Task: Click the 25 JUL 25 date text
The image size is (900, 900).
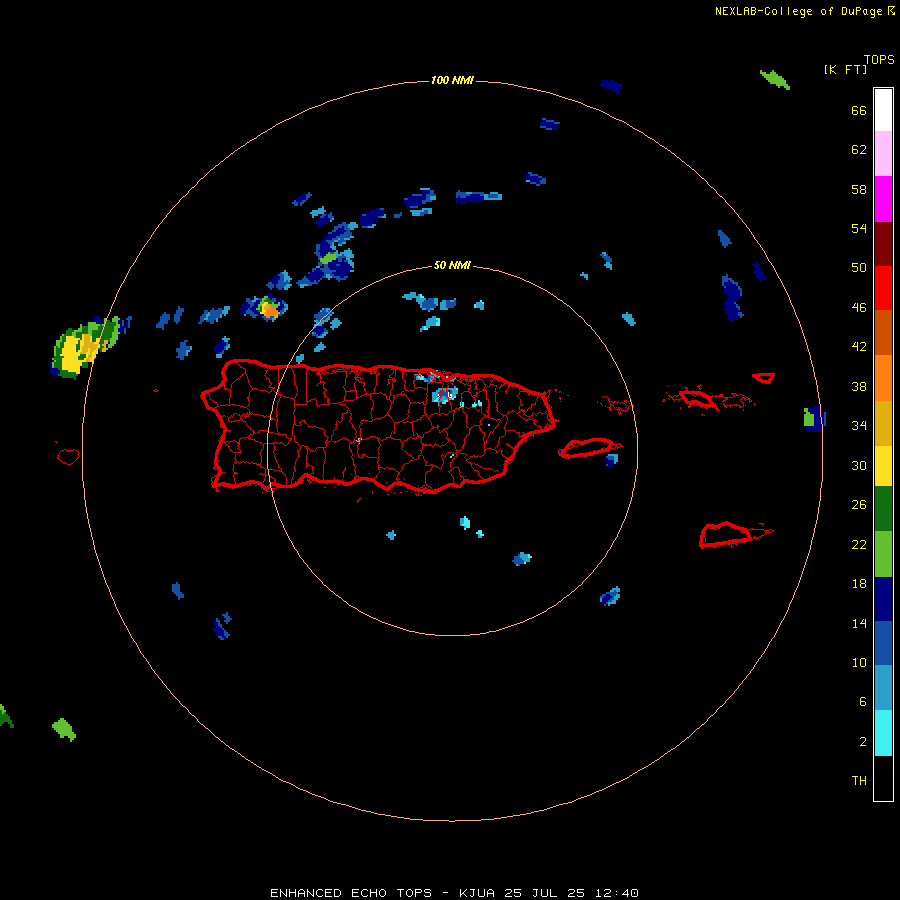Action: (544, 893)
